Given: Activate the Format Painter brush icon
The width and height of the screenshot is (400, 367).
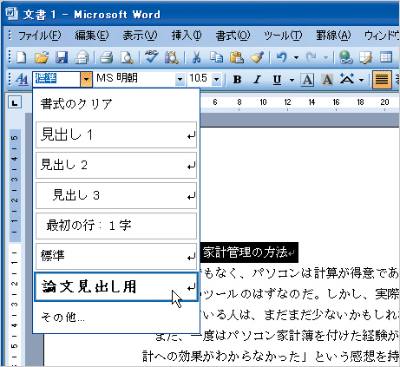Looking at the screenshot, I should [257, 58].
